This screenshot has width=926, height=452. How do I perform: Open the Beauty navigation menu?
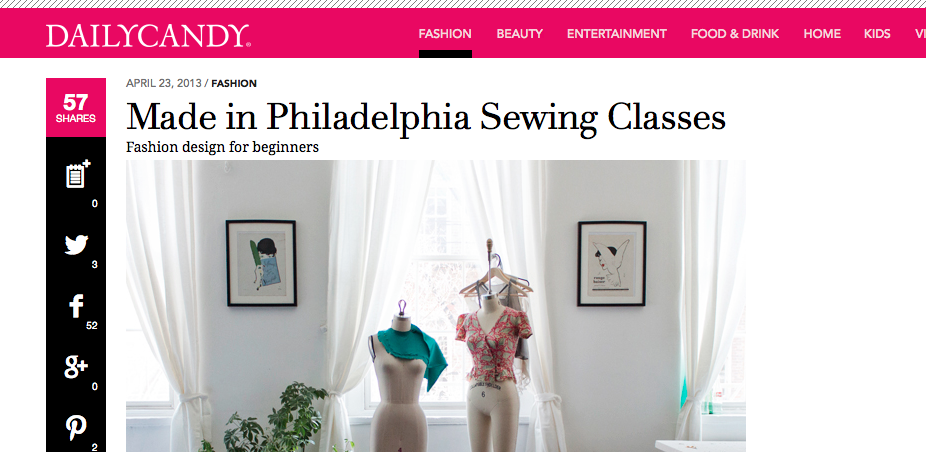click(519, 34)
